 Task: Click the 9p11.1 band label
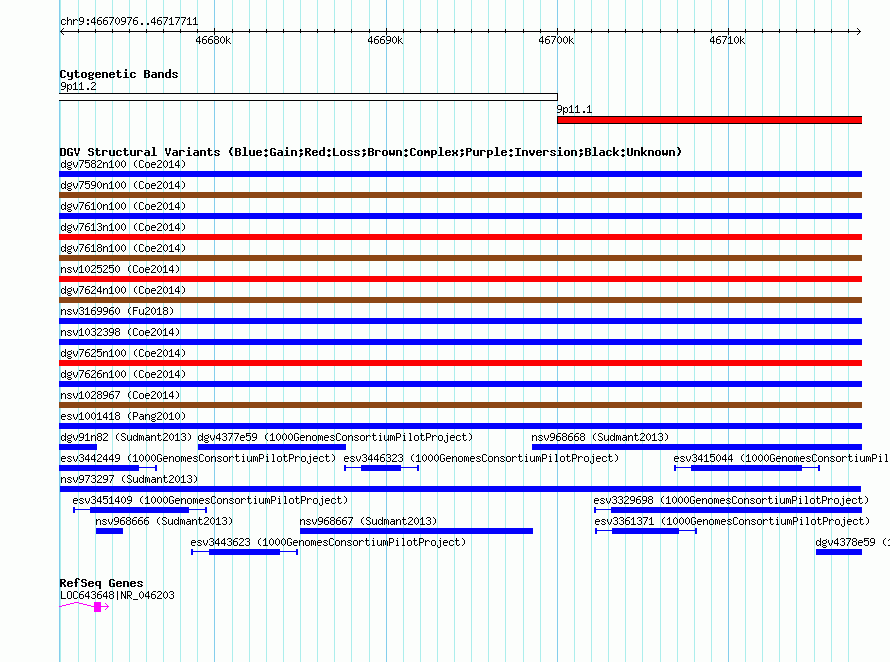coord(574,109)
